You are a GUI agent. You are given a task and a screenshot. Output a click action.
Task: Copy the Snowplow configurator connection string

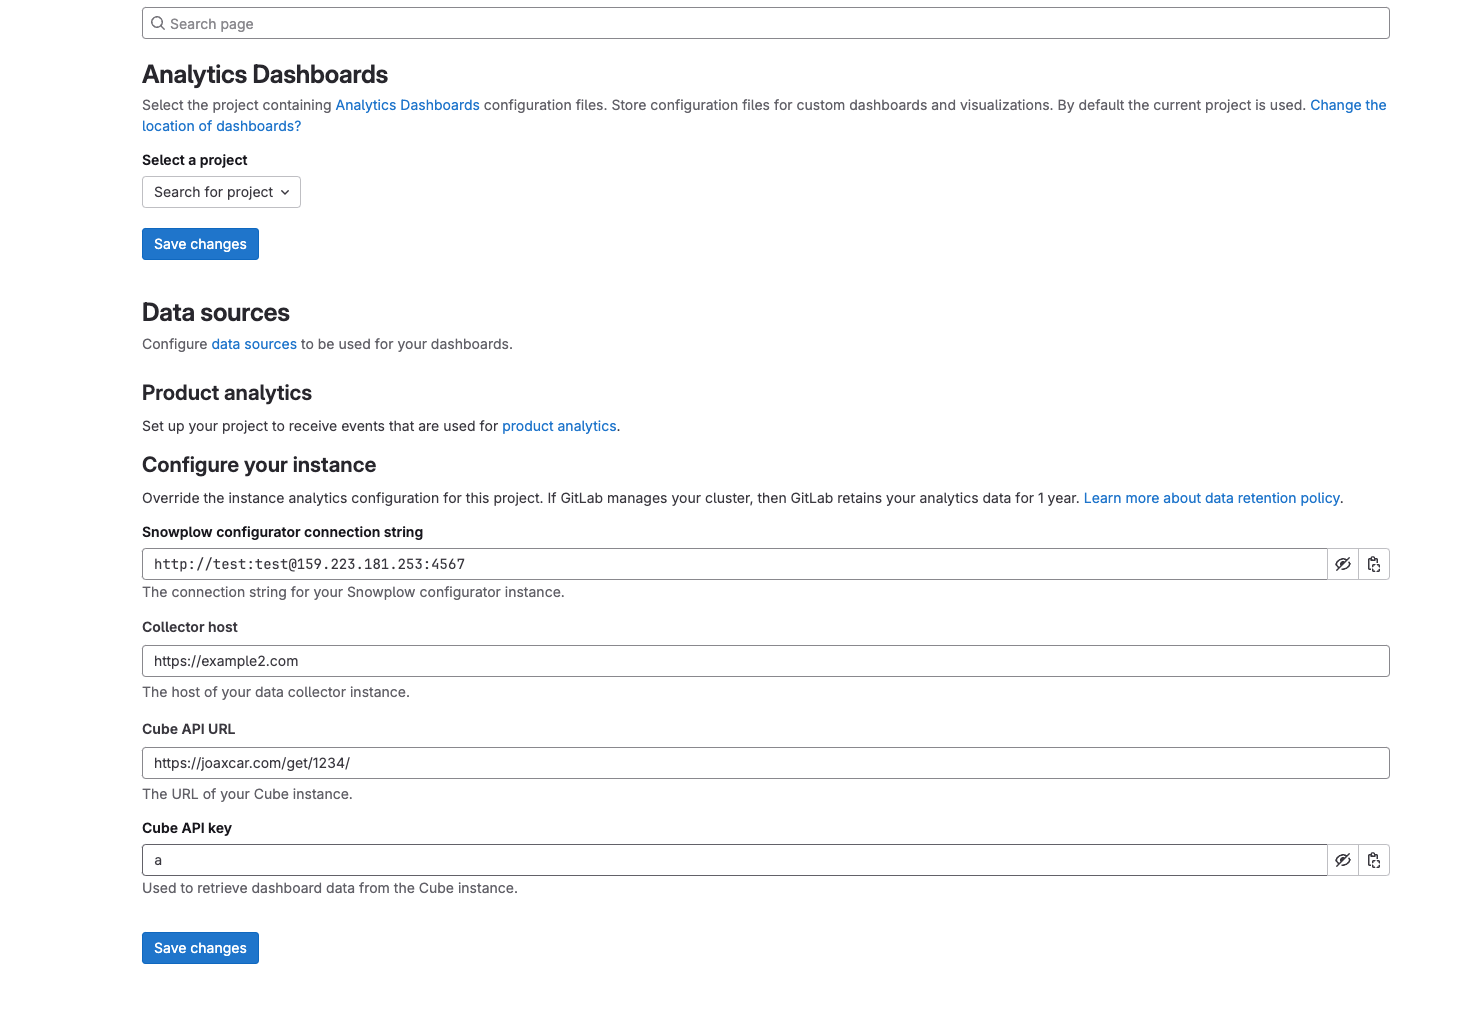coord(1374,564)
